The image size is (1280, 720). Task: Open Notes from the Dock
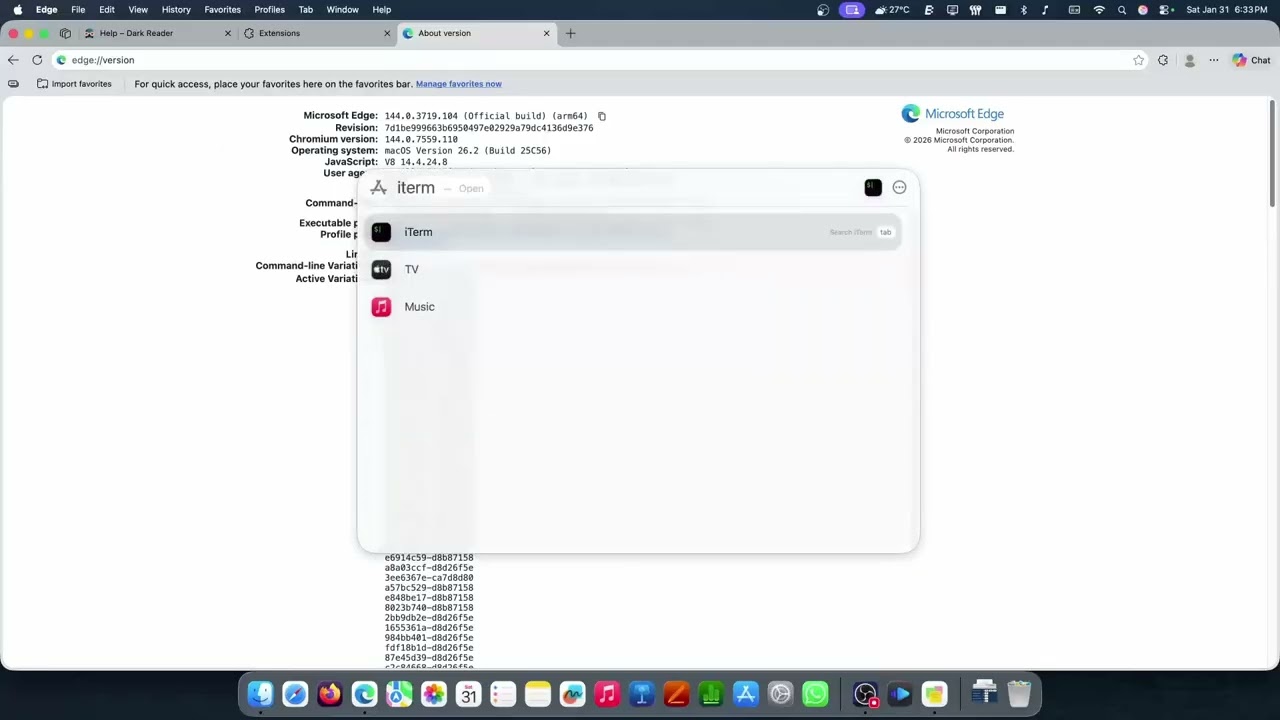[538, 693]
